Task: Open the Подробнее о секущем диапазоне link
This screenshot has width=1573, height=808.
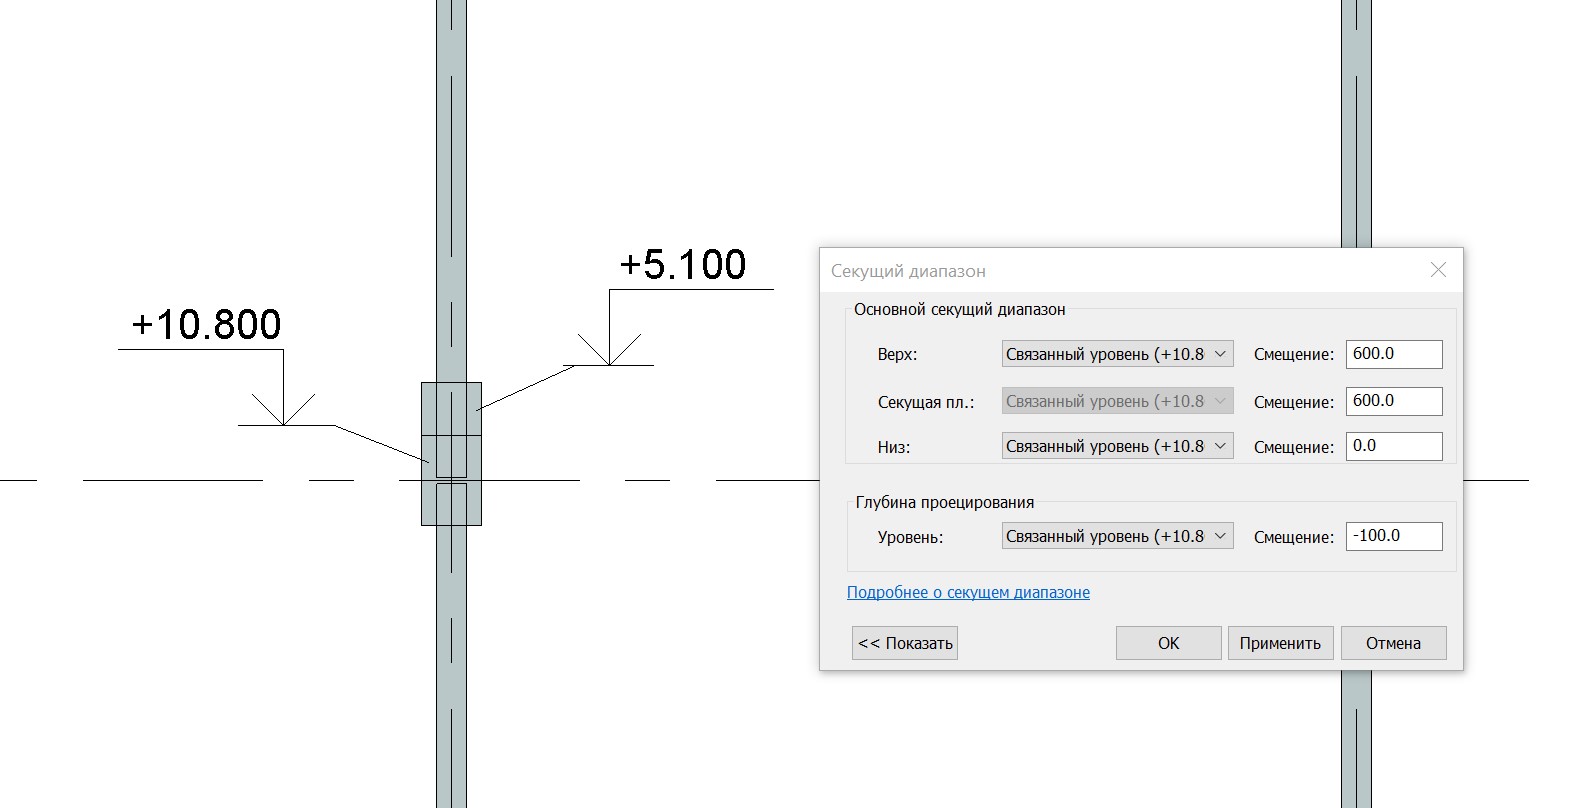Action: (x=968, y=592)
